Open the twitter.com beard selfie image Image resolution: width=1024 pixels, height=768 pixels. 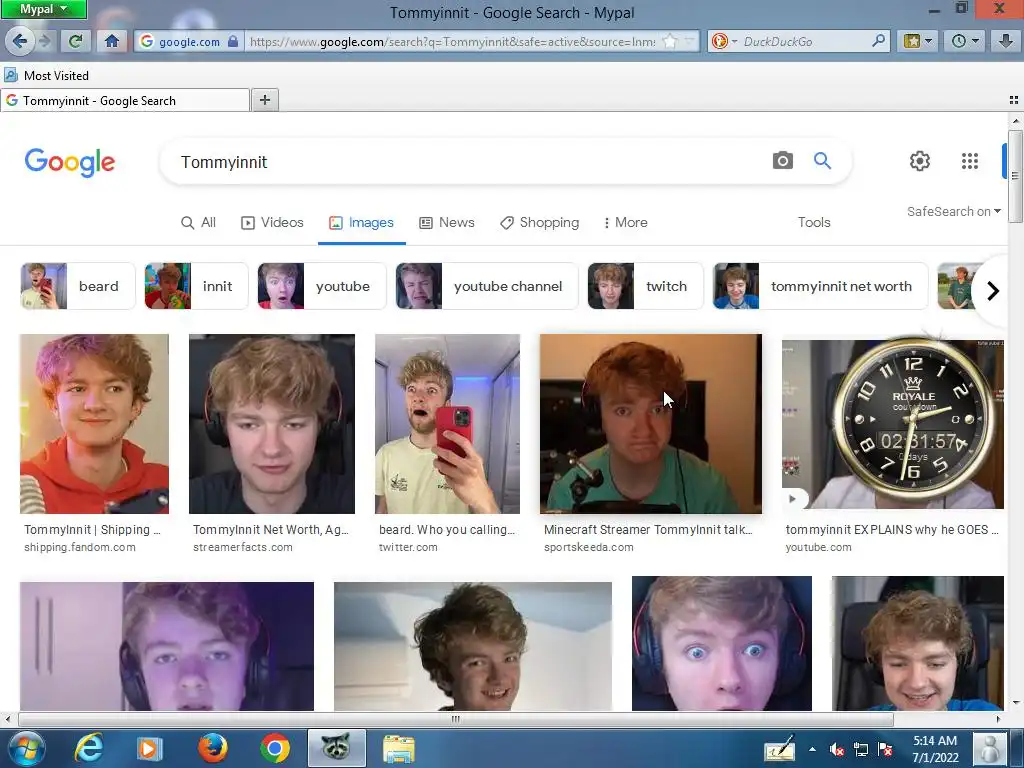[447, 424]
